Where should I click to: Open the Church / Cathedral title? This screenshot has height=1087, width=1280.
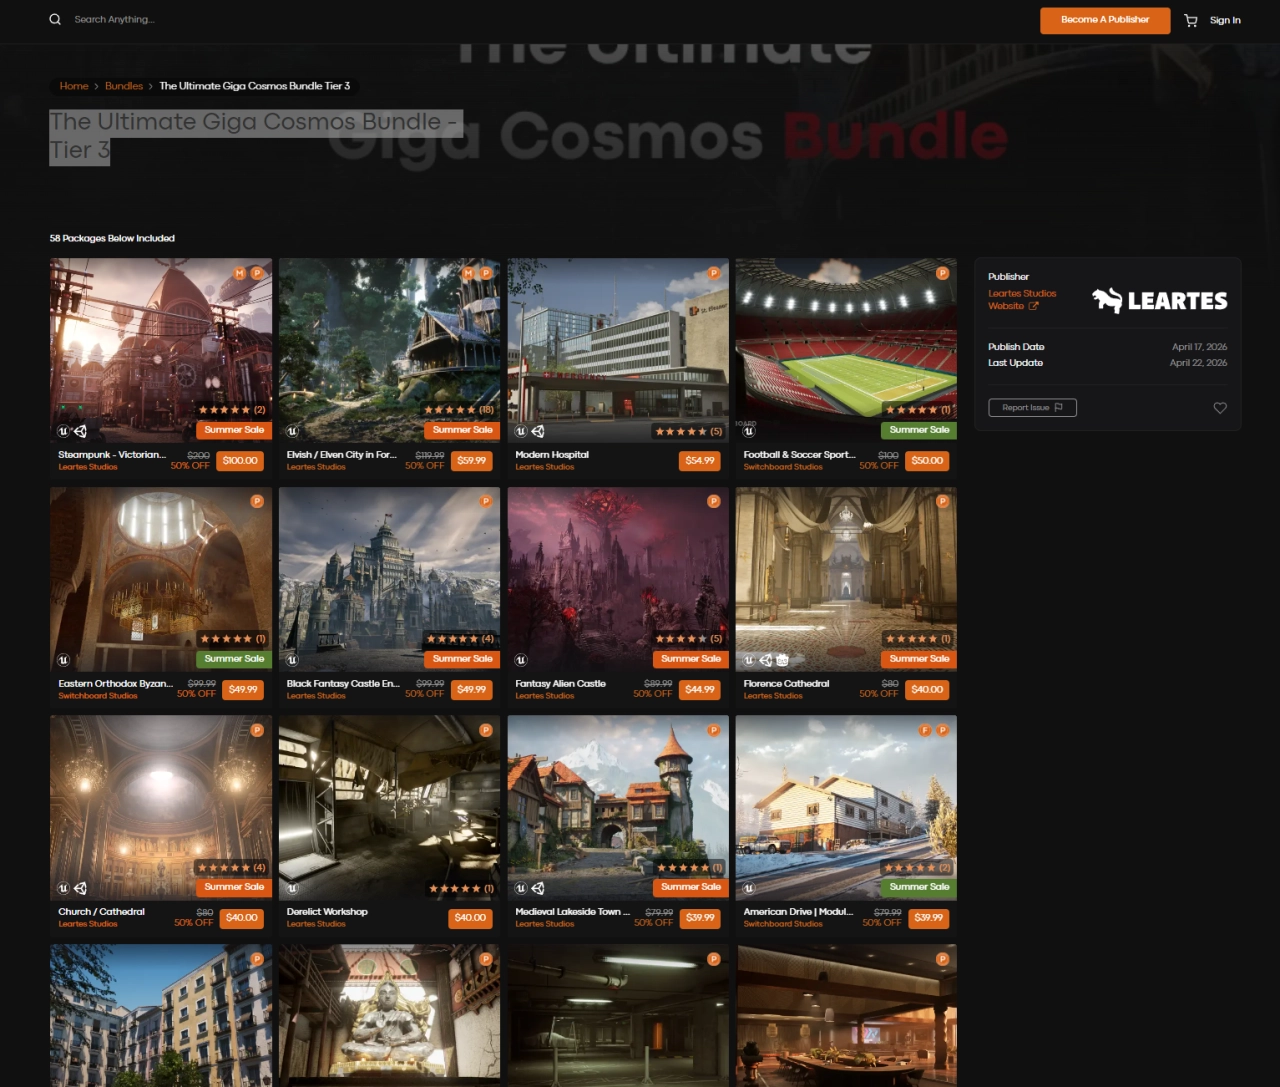pyautogui.click(x=101, y=912)
